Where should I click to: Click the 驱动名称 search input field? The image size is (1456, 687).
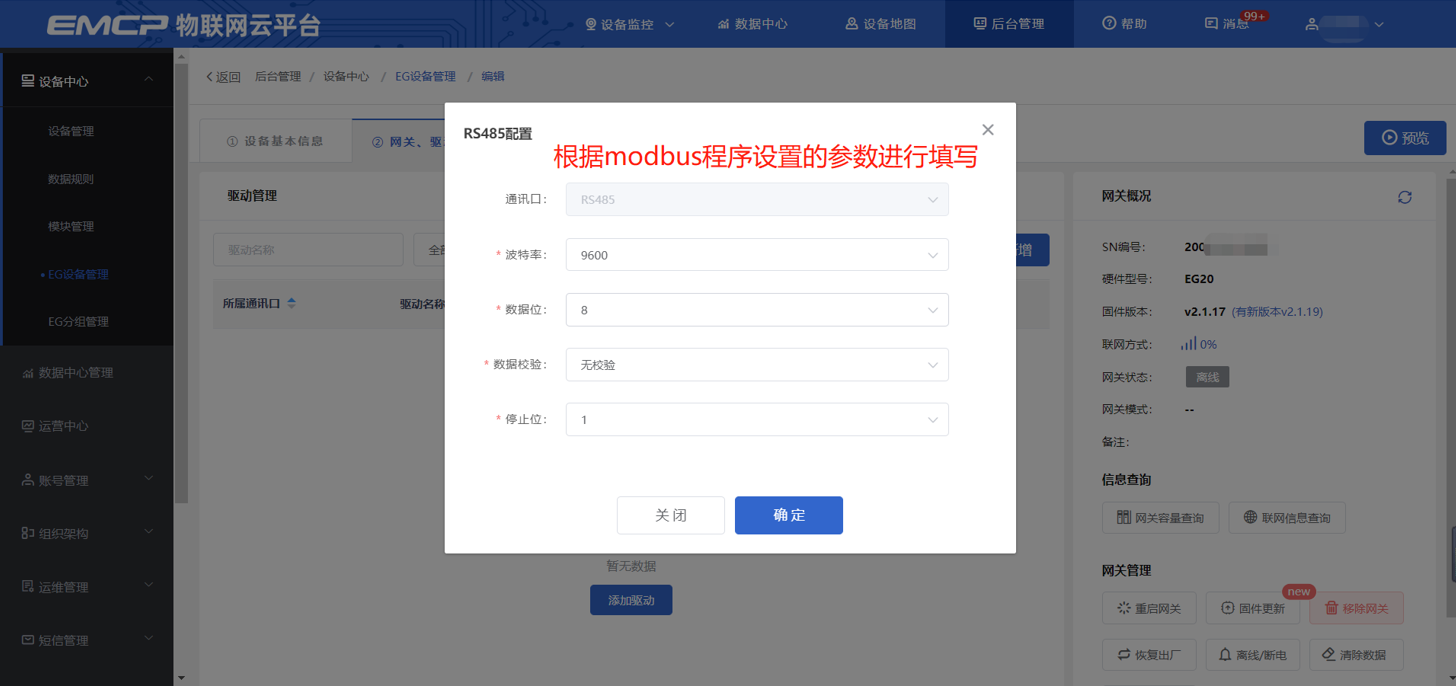(x=308, y=250)
